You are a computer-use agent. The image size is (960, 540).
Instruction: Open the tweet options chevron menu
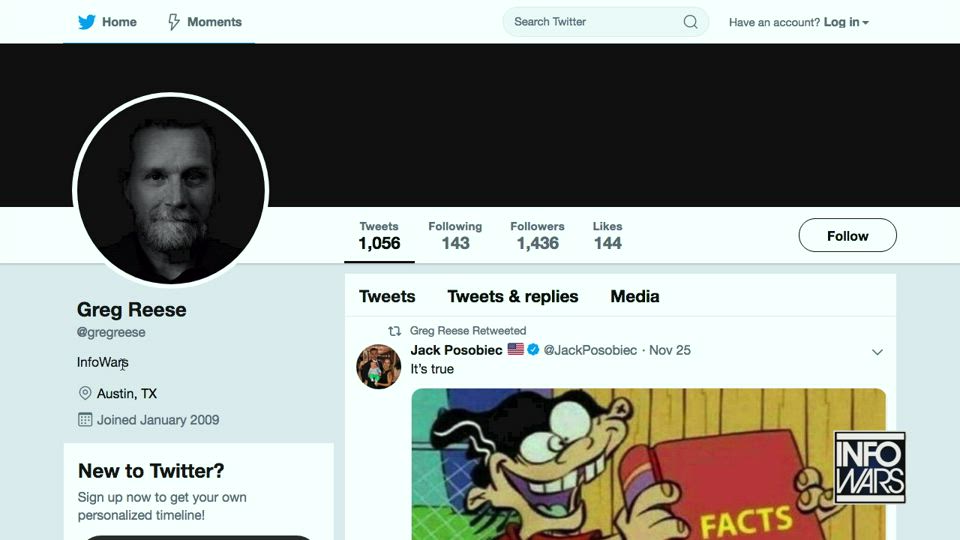pyautogui.click(x=877, y=352)
